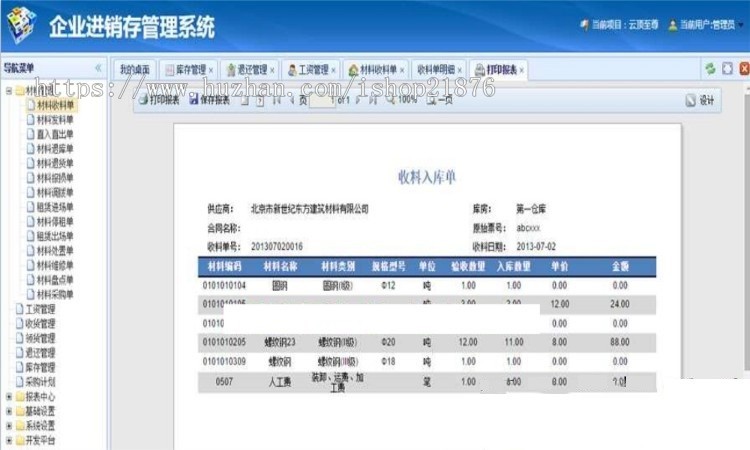Click the 100% zoom magnifier icon

391,100
